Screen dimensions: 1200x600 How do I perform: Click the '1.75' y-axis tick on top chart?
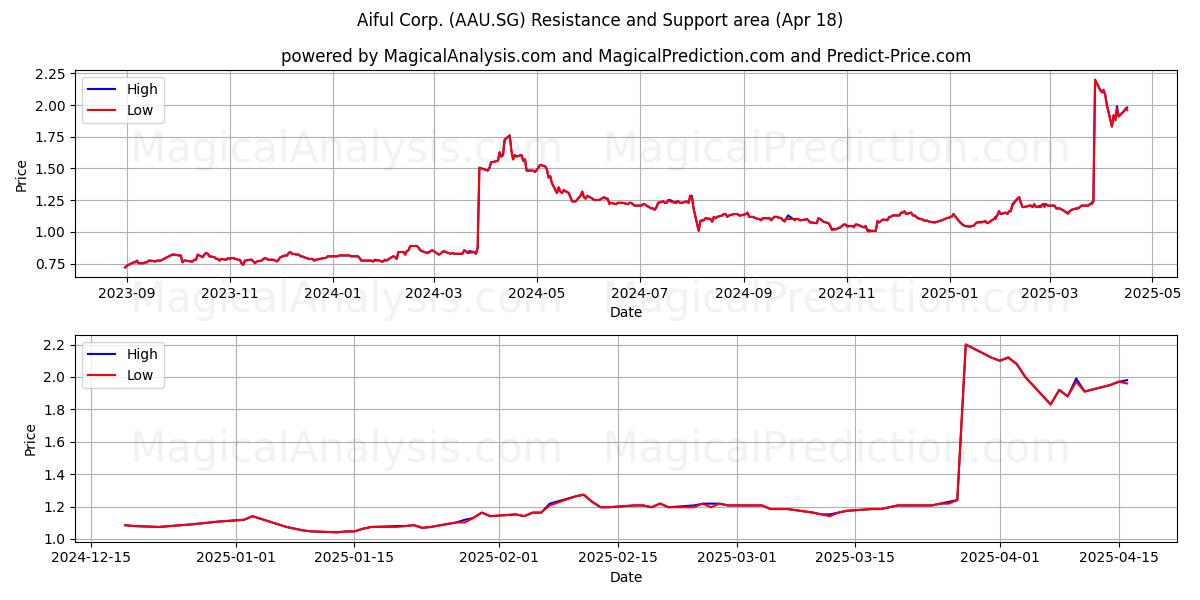(50, 138)
